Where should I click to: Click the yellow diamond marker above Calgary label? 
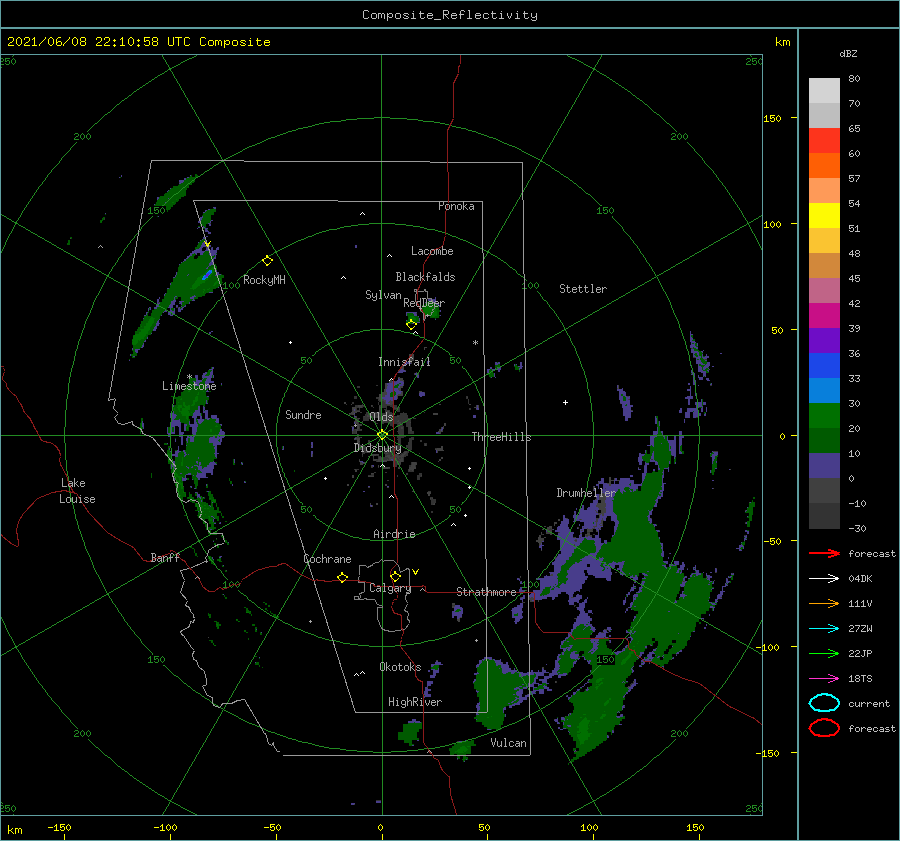click(395, 576)
